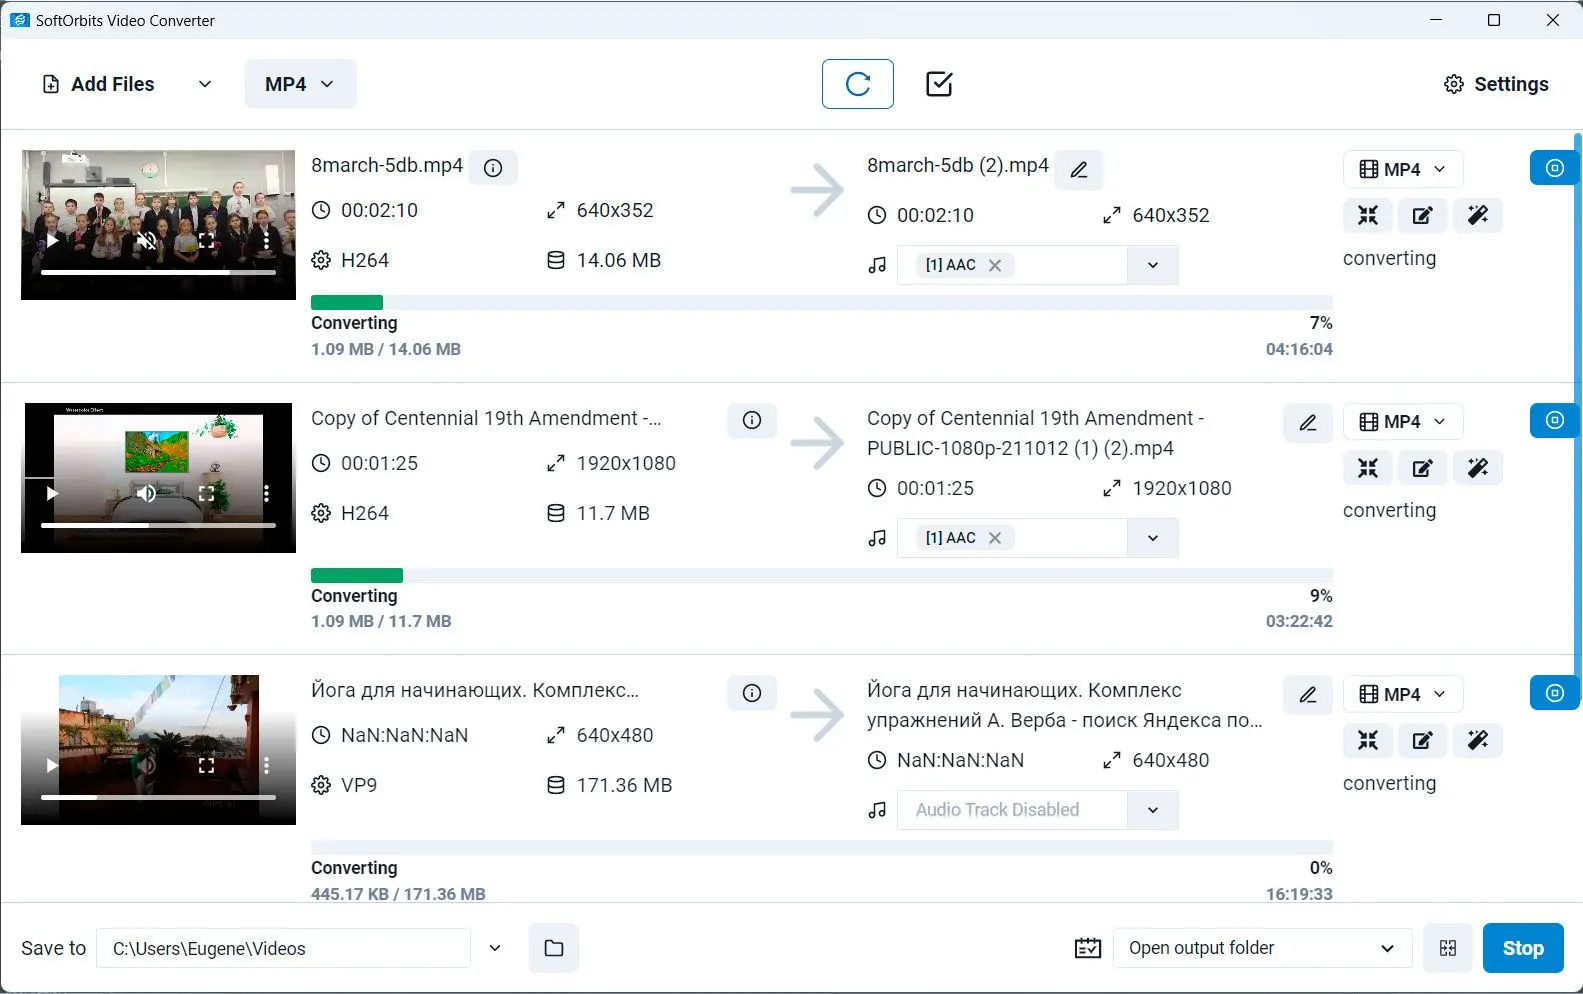Click the compress icon for 8march-5db video

coord(1367,215)
